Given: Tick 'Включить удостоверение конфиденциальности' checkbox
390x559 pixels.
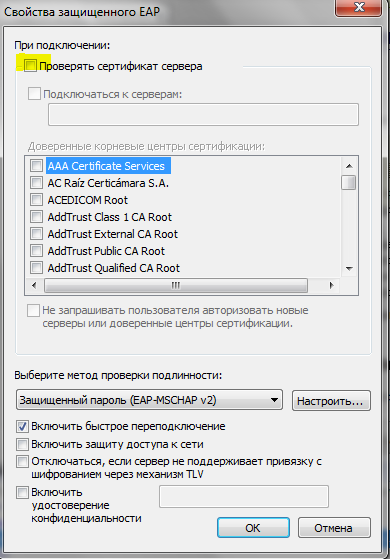Looking at the screenshot, I should [x=22, y=492].
